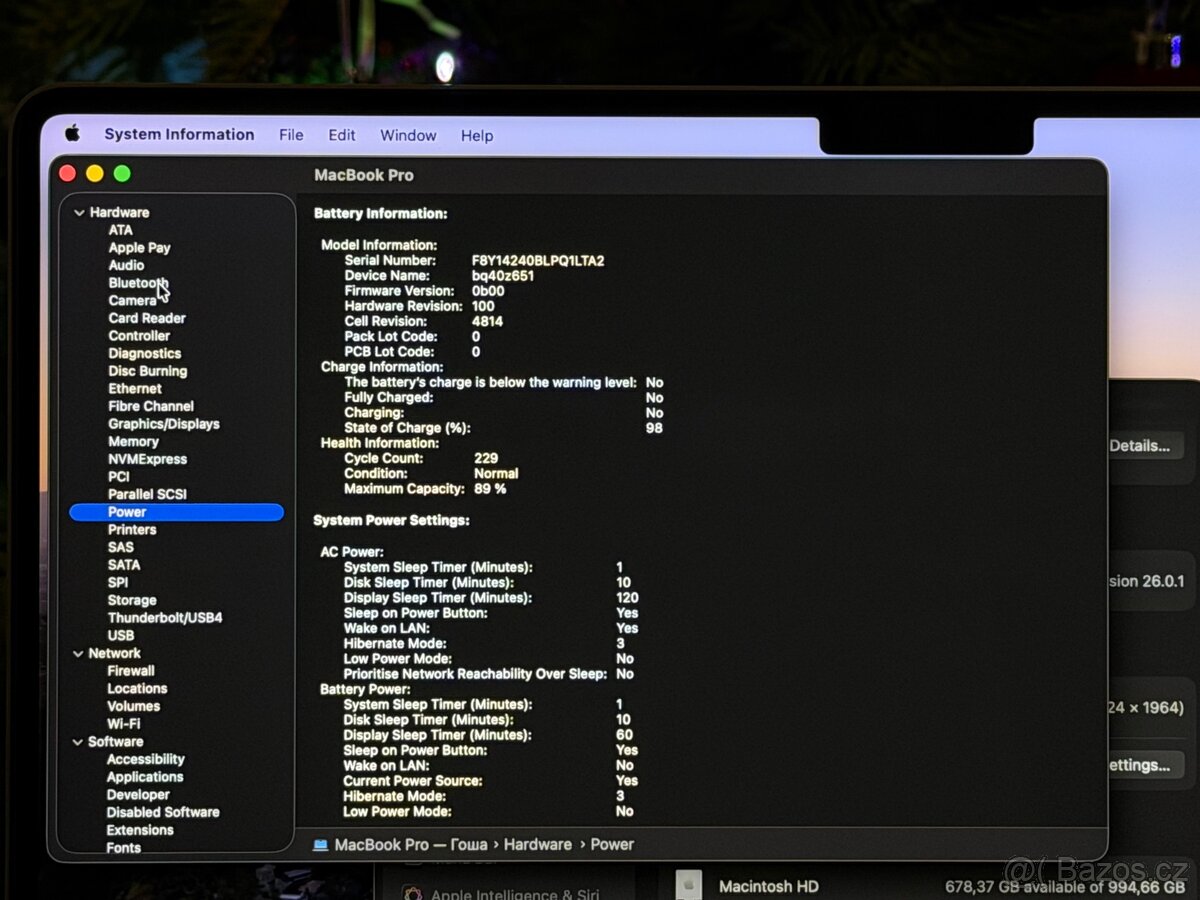Select USB in the sidebar
The height and width of the screenshot is (900, 1200).
pyautogui.click(x=121, y=635)
